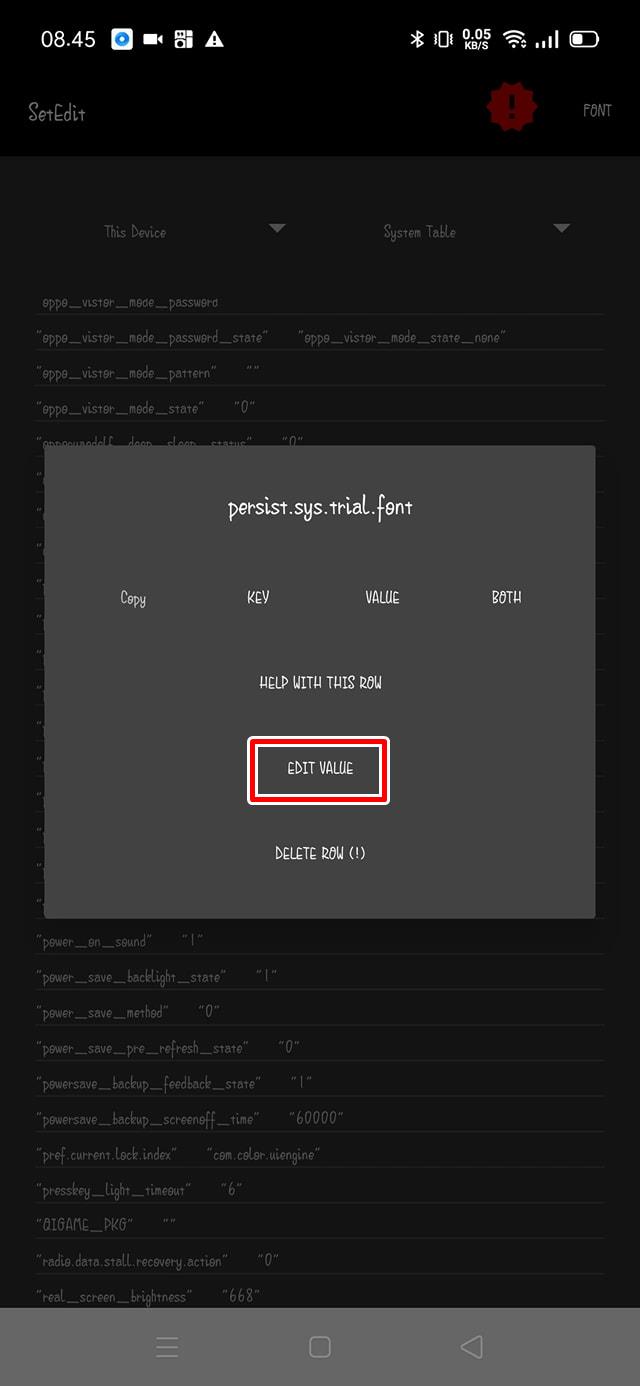The image size is (640, 1386).
Task: Select VALUE copy option
Action: click(382, 597)
